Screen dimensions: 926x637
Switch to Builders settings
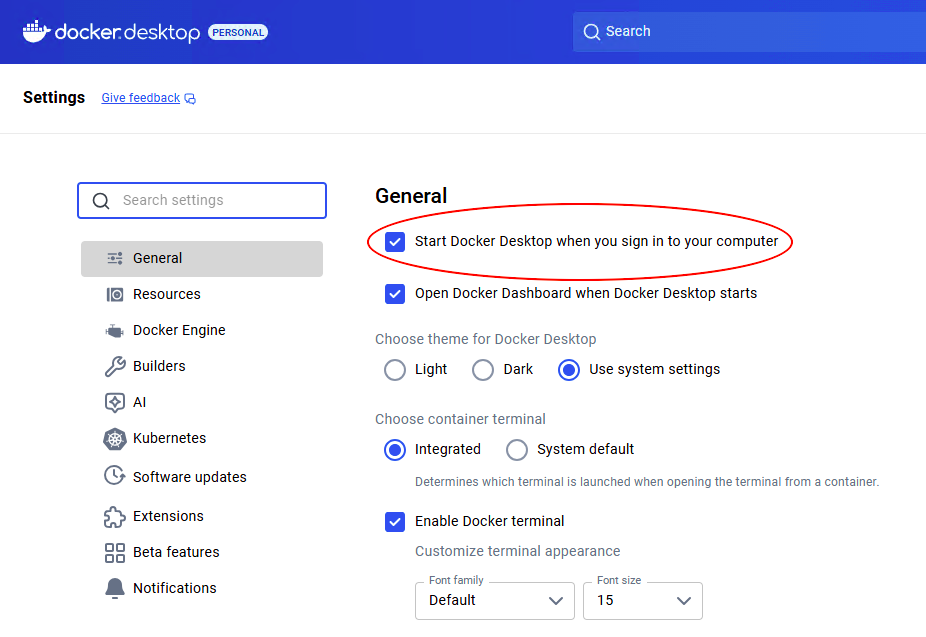click(x=202, y=367)
